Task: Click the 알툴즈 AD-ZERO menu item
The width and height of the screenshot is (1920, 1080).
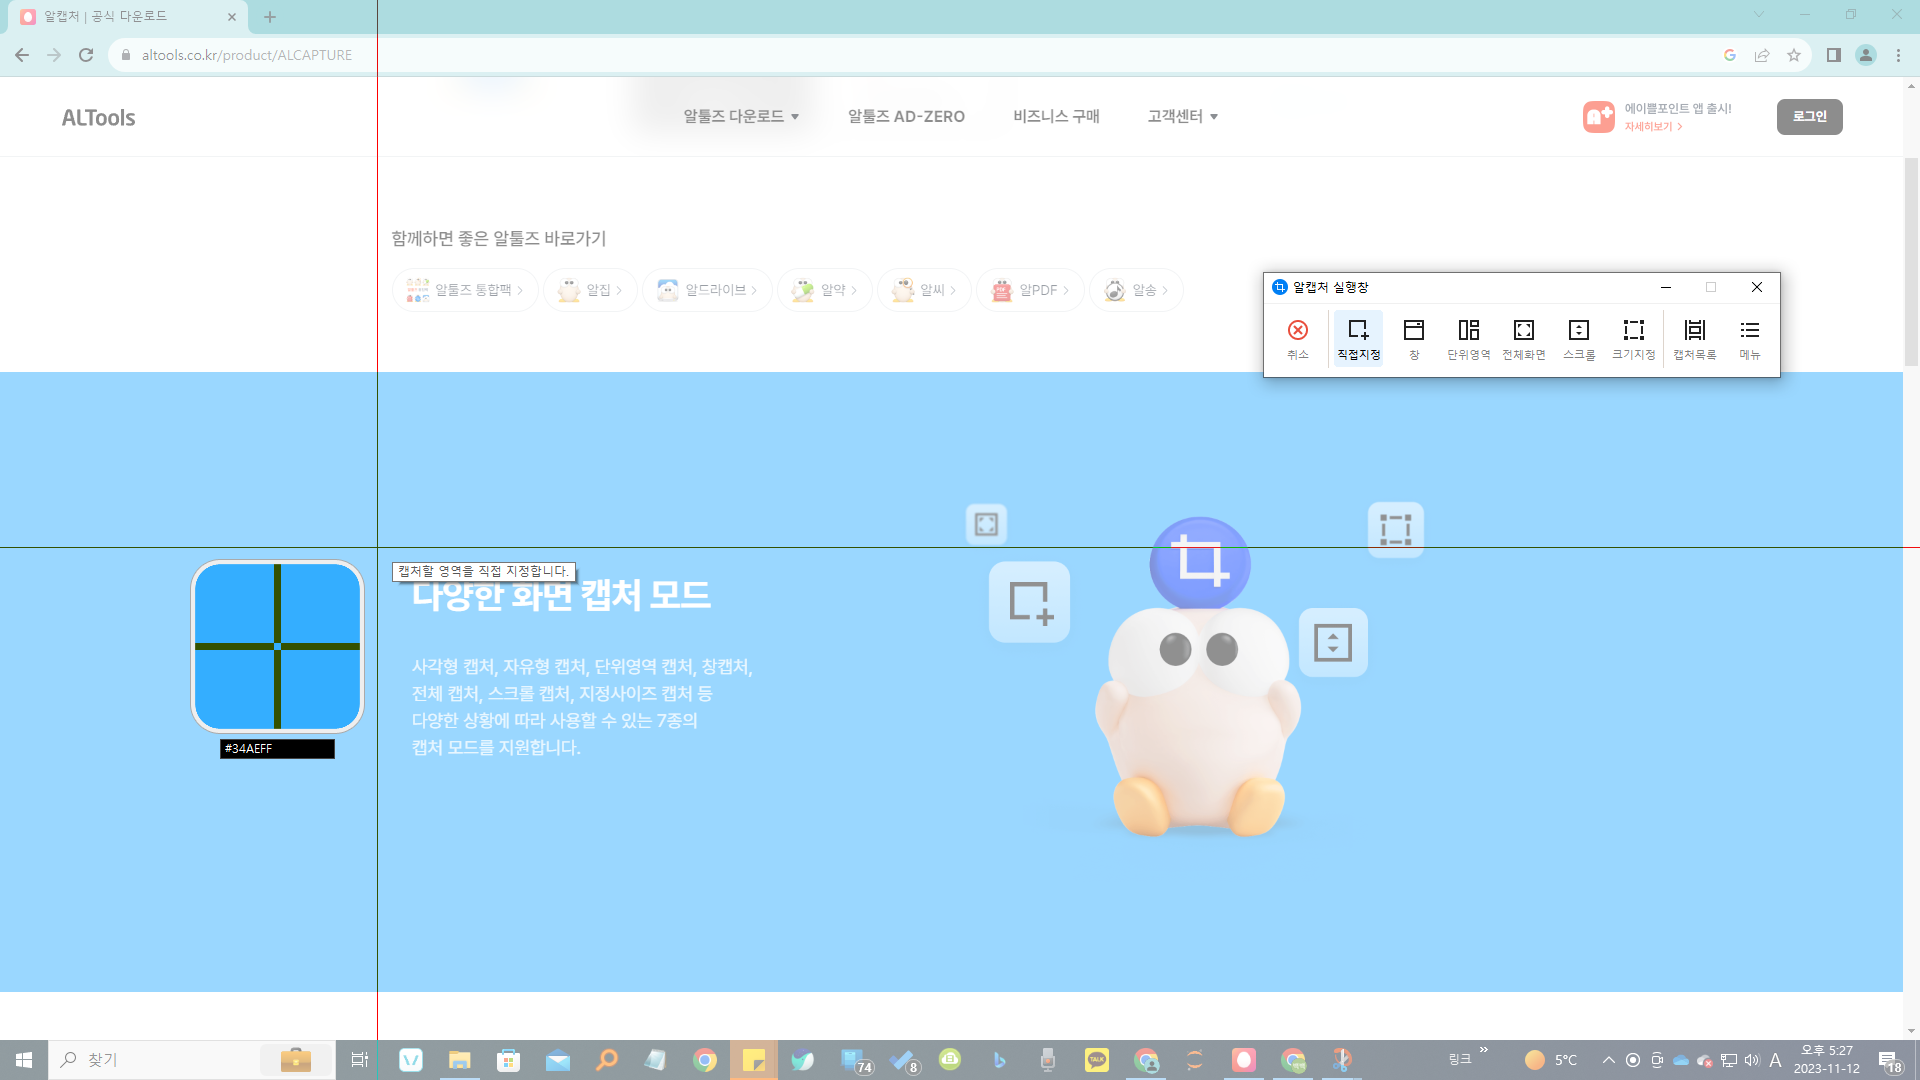Action: click(x=904, y=116)
